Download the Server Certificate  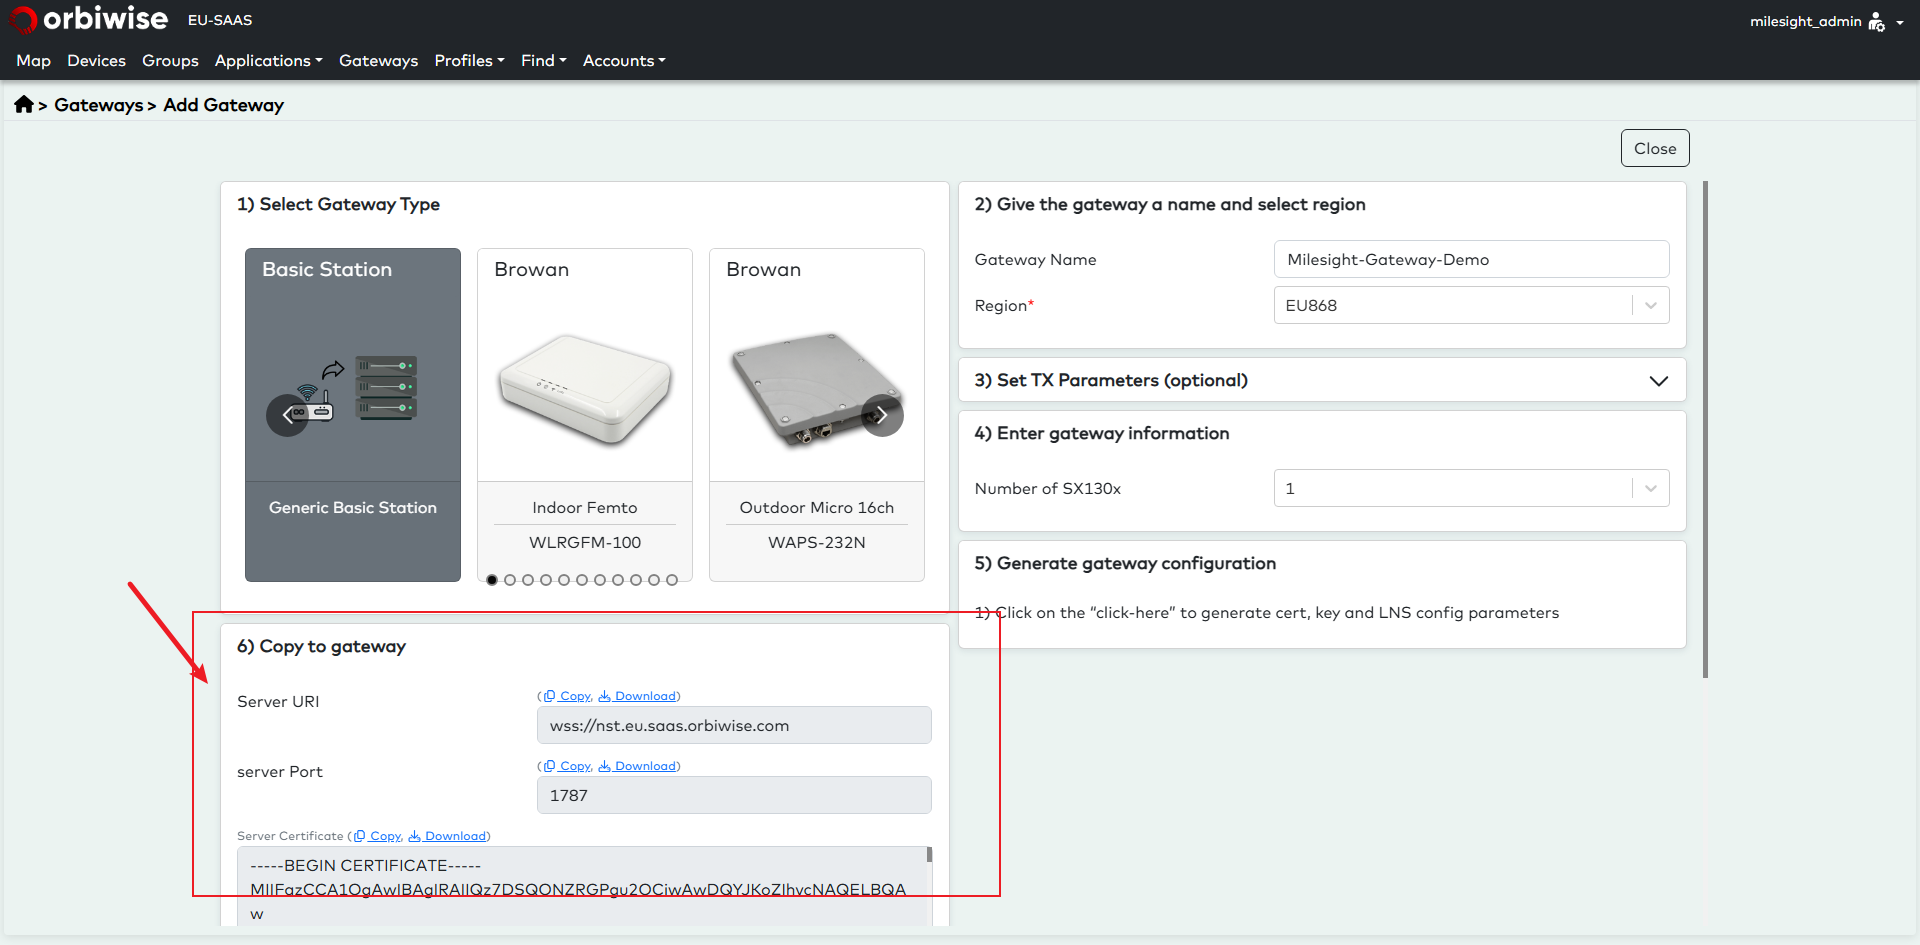coord(447,836)
